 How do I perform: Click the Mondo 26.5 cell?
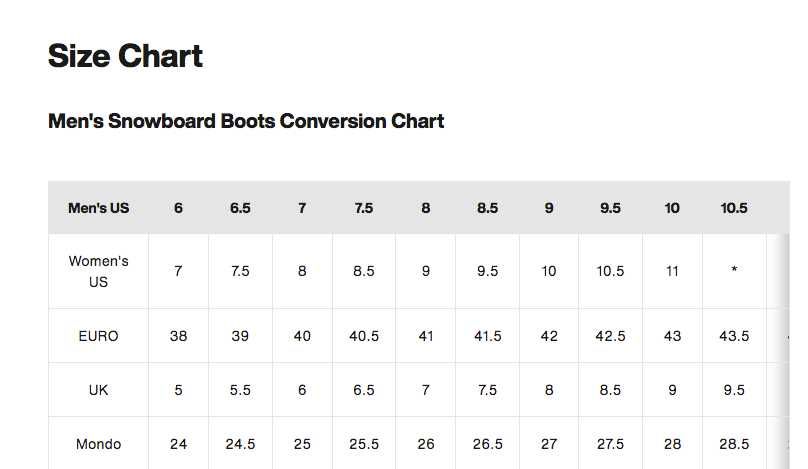[x=487, y=444]
